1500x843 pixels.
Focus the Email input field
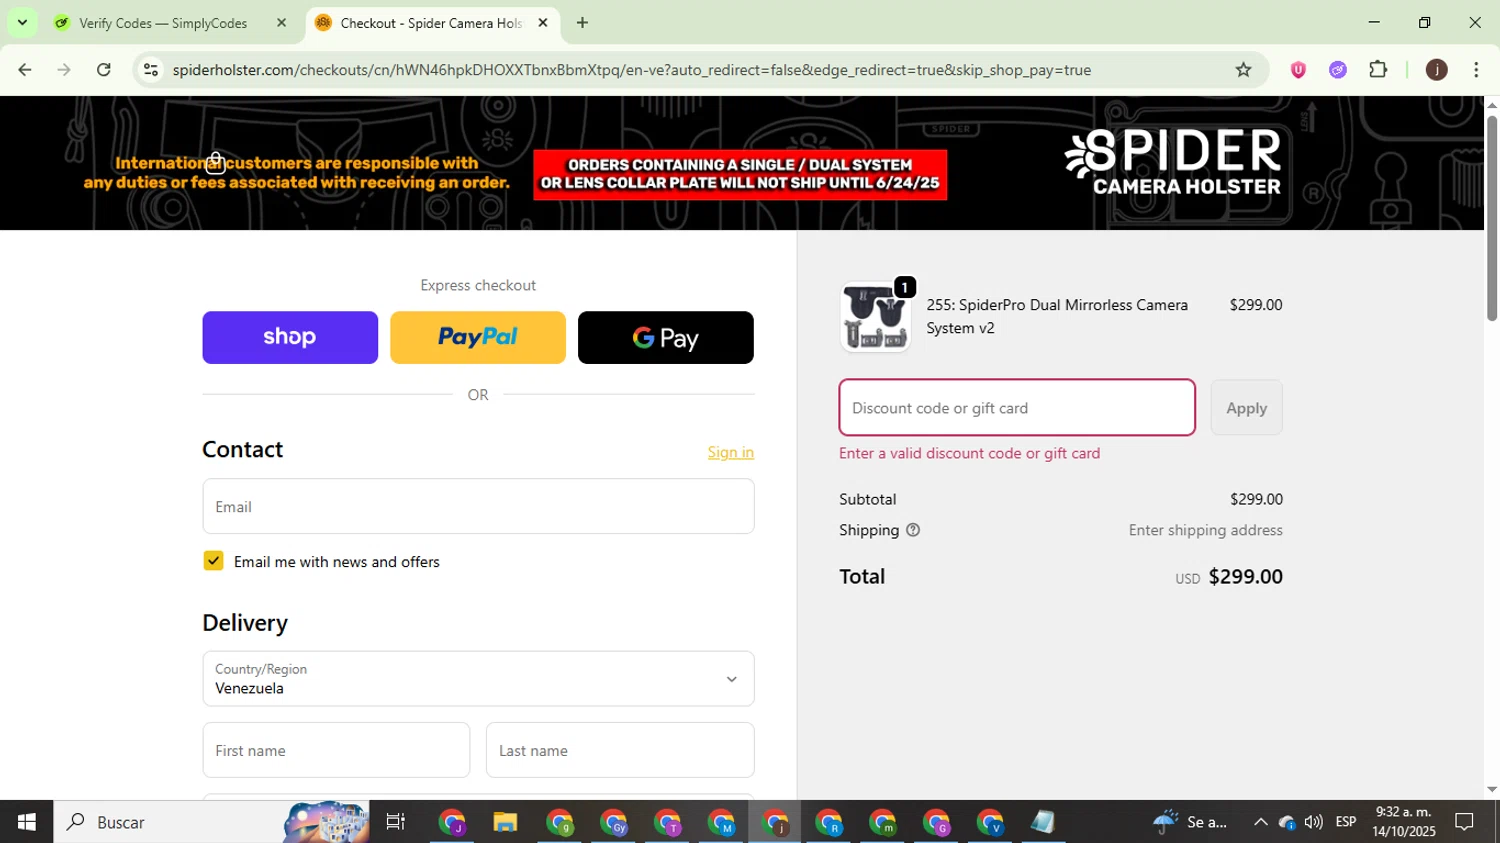tap(478, 506)
